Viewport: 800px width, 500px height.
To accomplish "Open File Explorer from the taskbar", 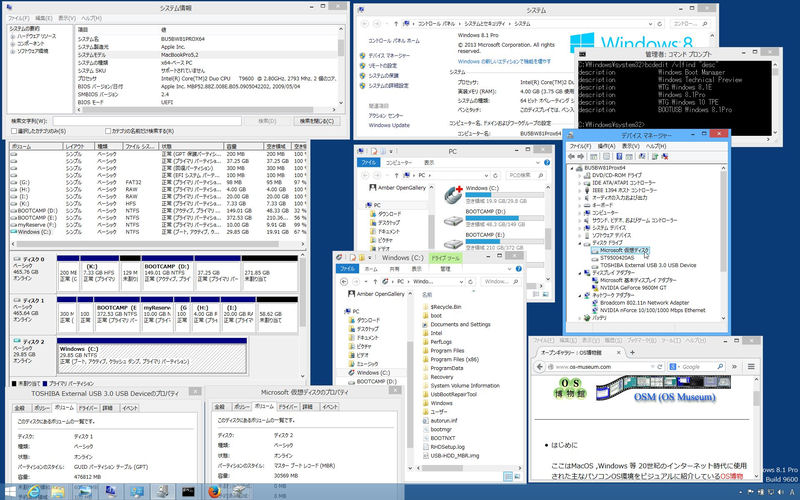I will pos(58,491).
